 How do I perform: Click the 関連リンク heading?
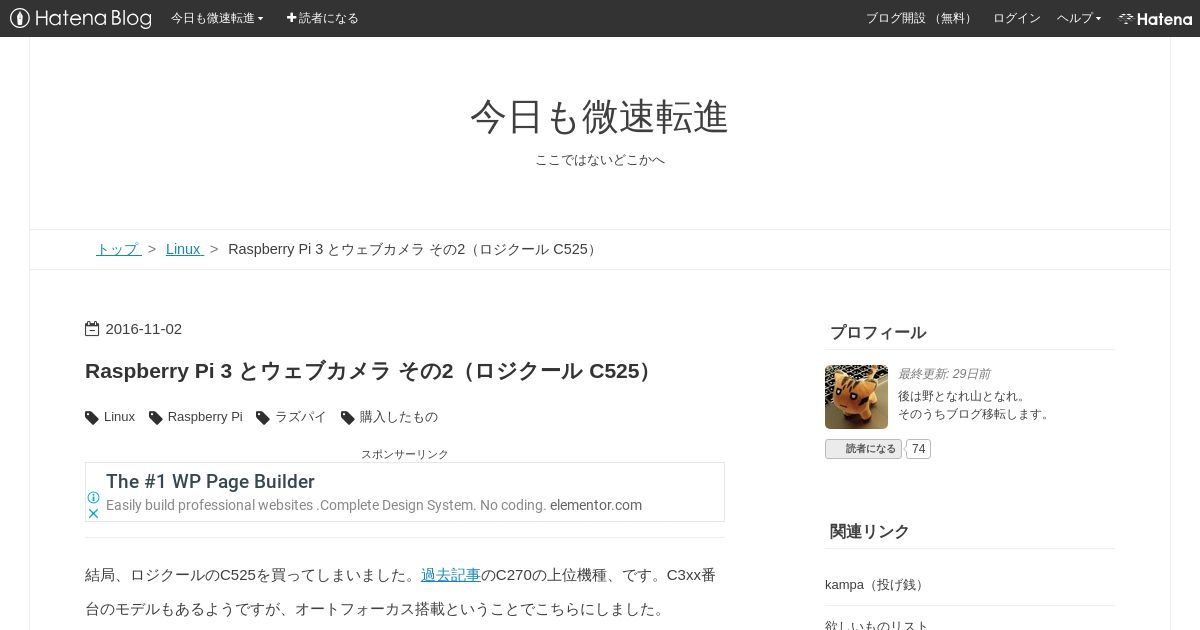click(x=870, y=532)
